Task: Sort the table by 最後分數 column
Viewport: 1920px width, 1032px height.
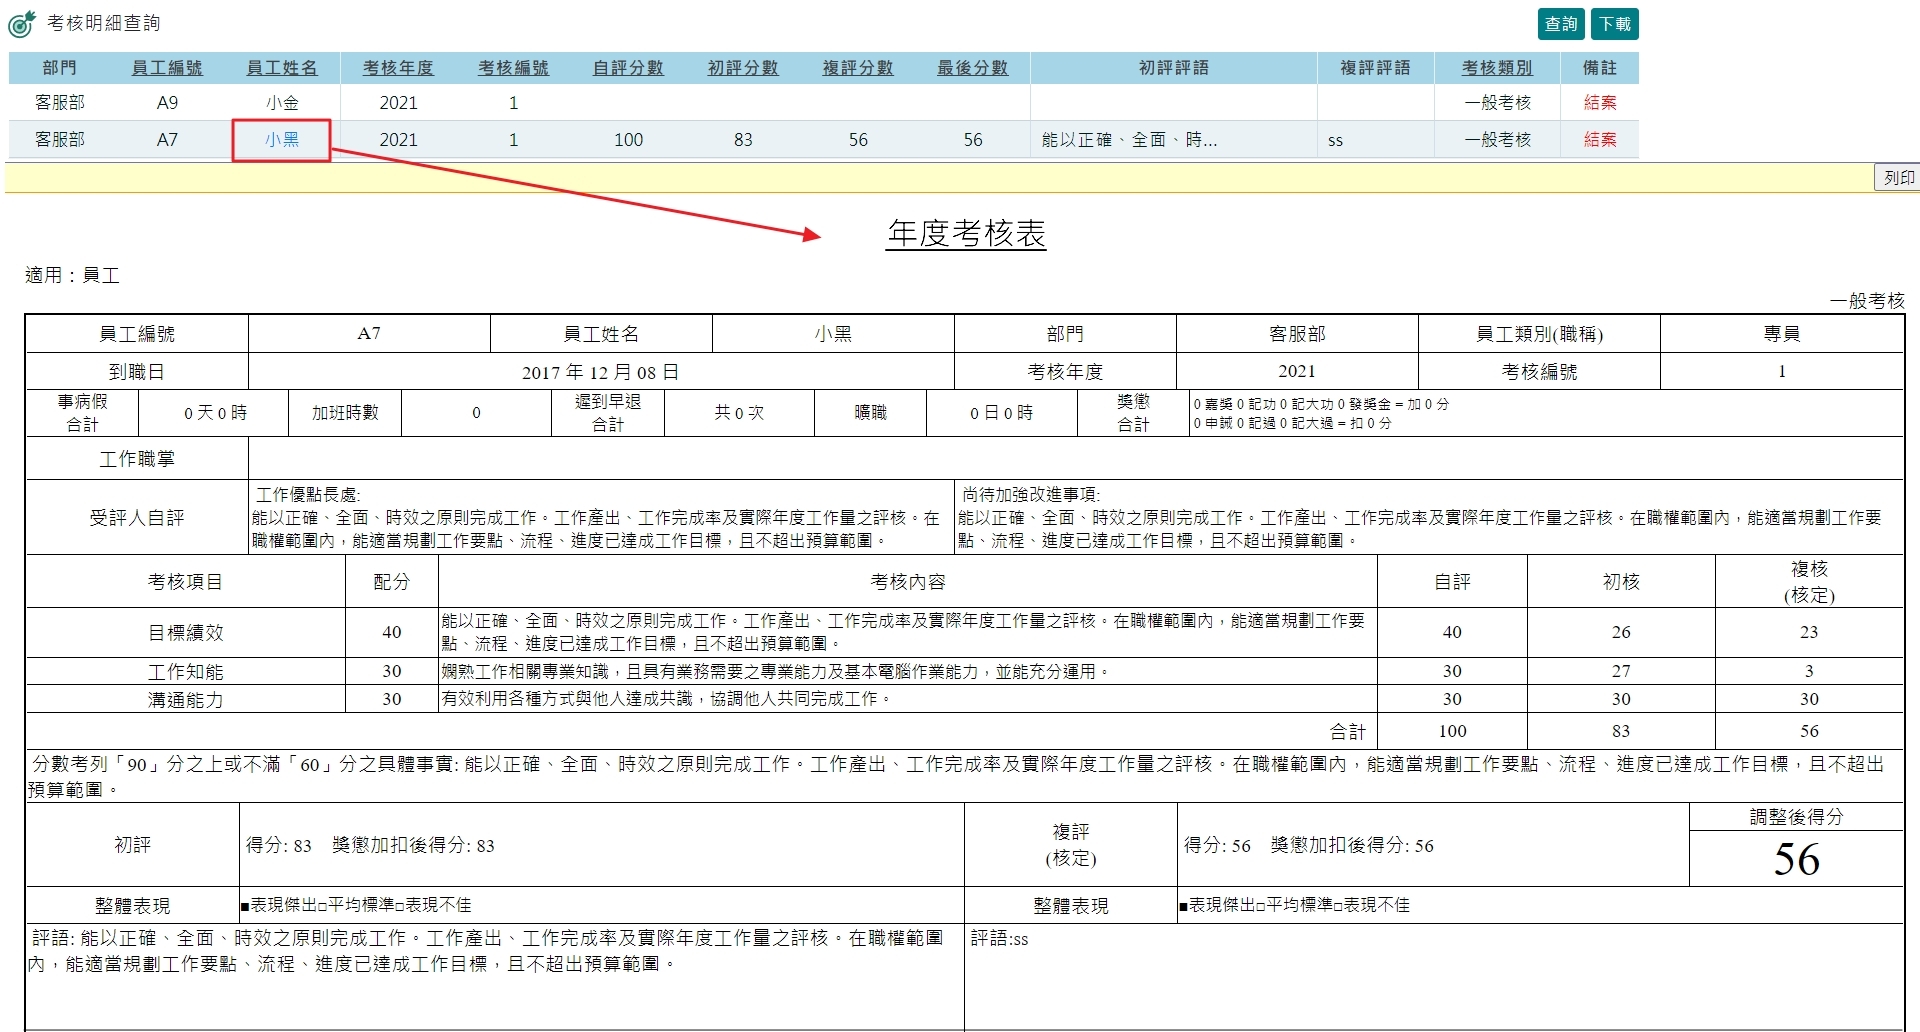Action: 972,68
